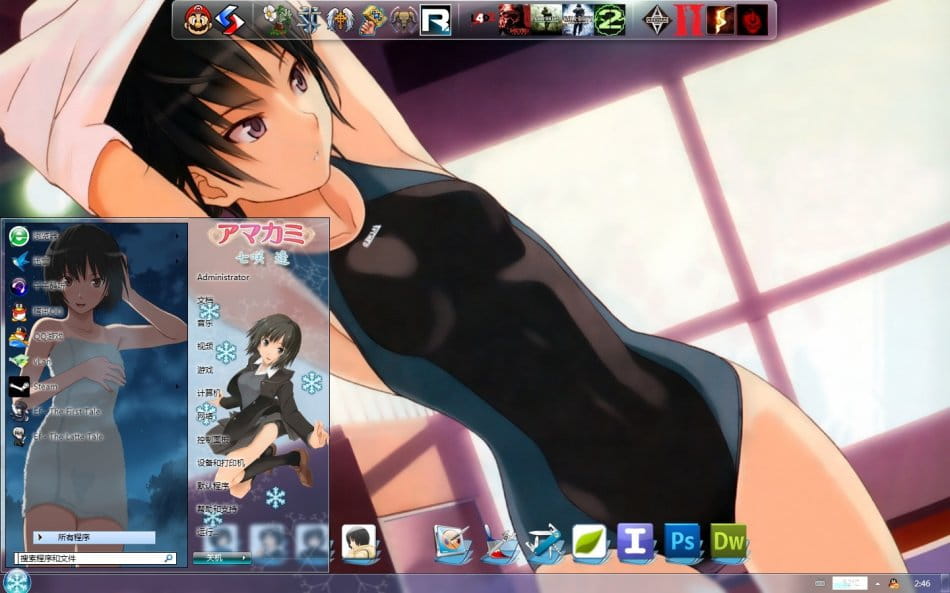Click the 2:46 taskbar clock
The image size is (950, 593).
922,583
